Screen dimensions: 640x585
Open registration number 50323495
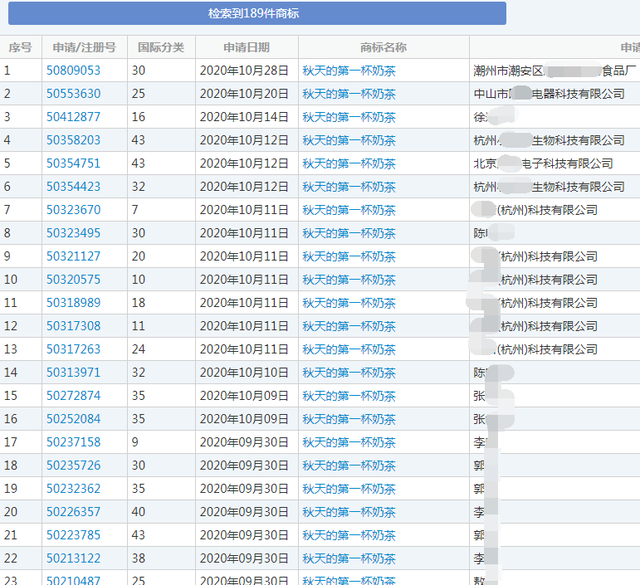point(73,233)
